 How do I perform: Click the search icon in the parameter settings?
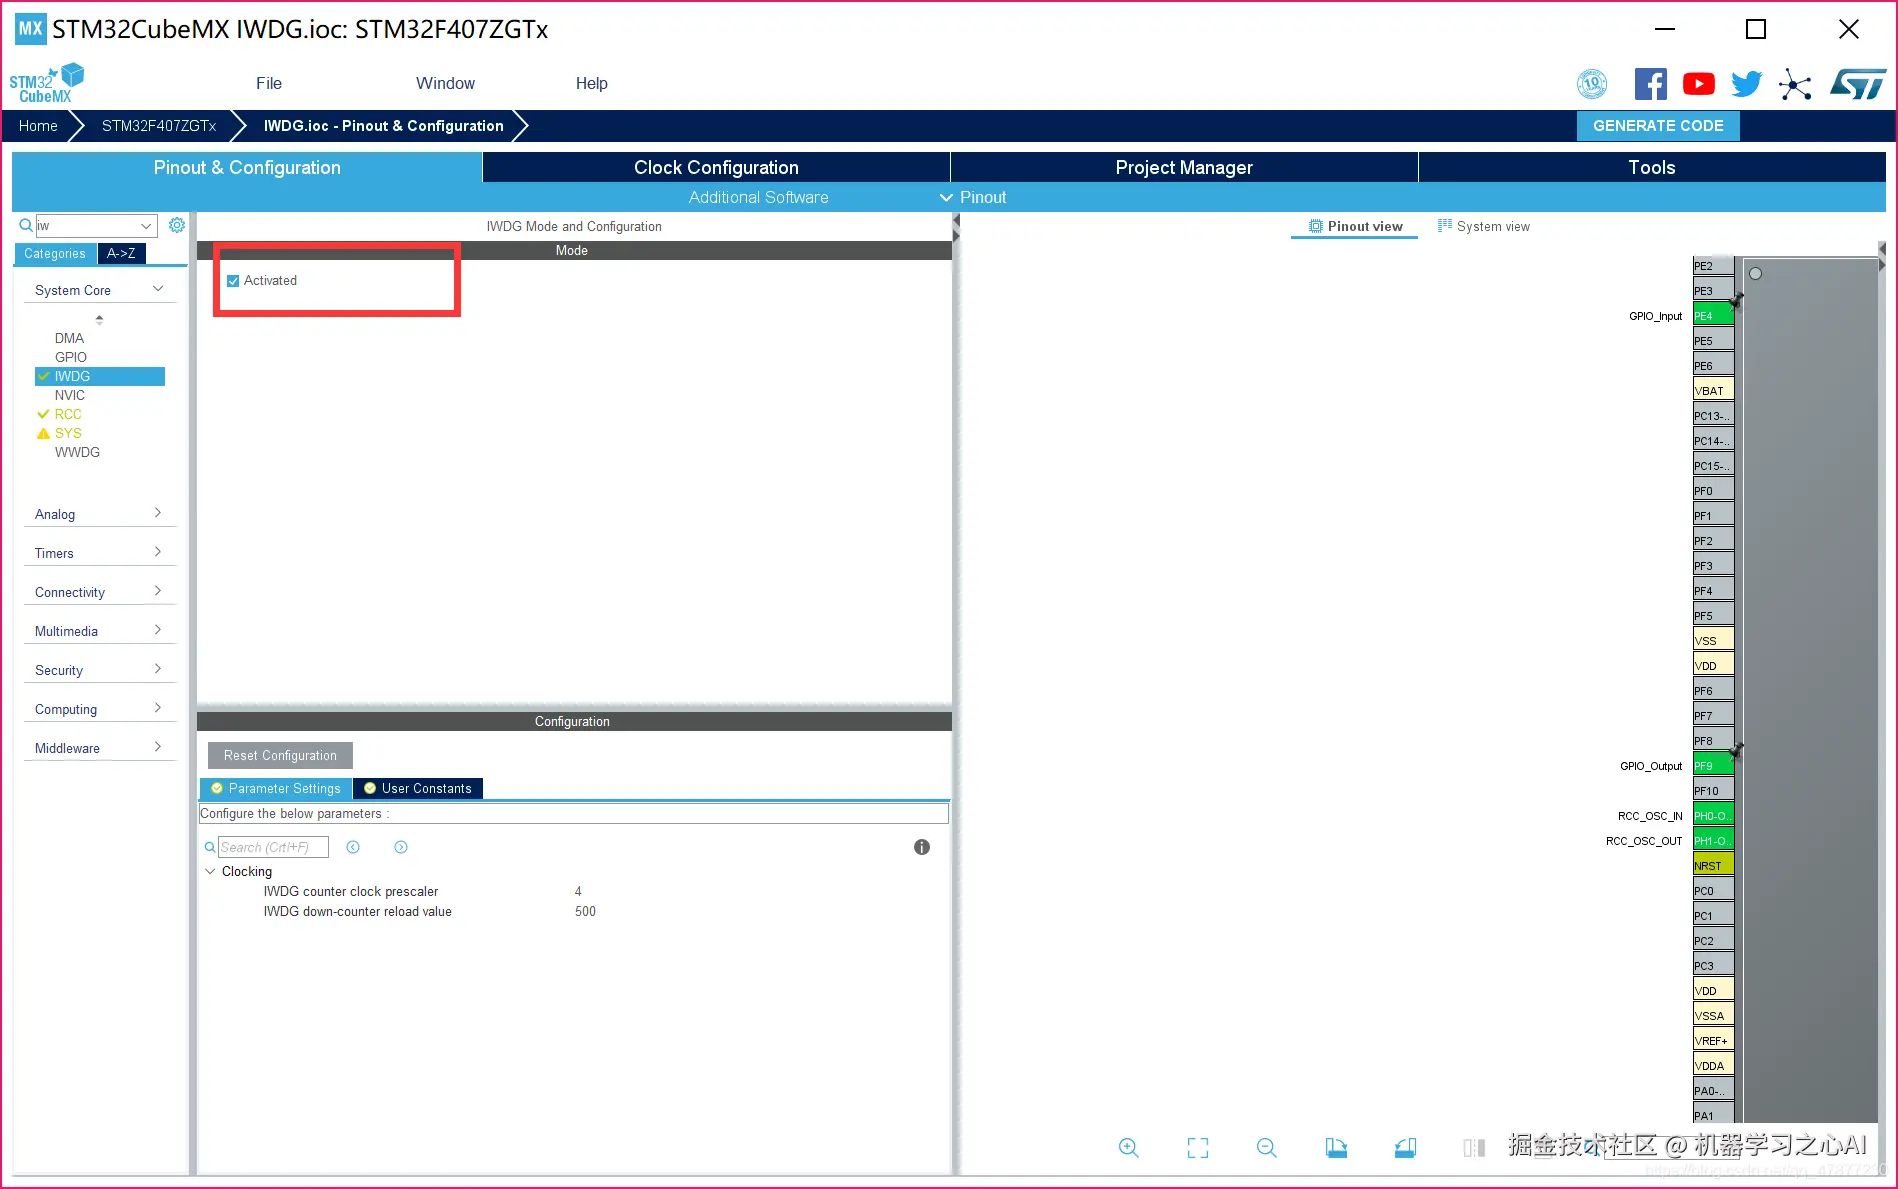pyautogui.click(x=210, y=847)
